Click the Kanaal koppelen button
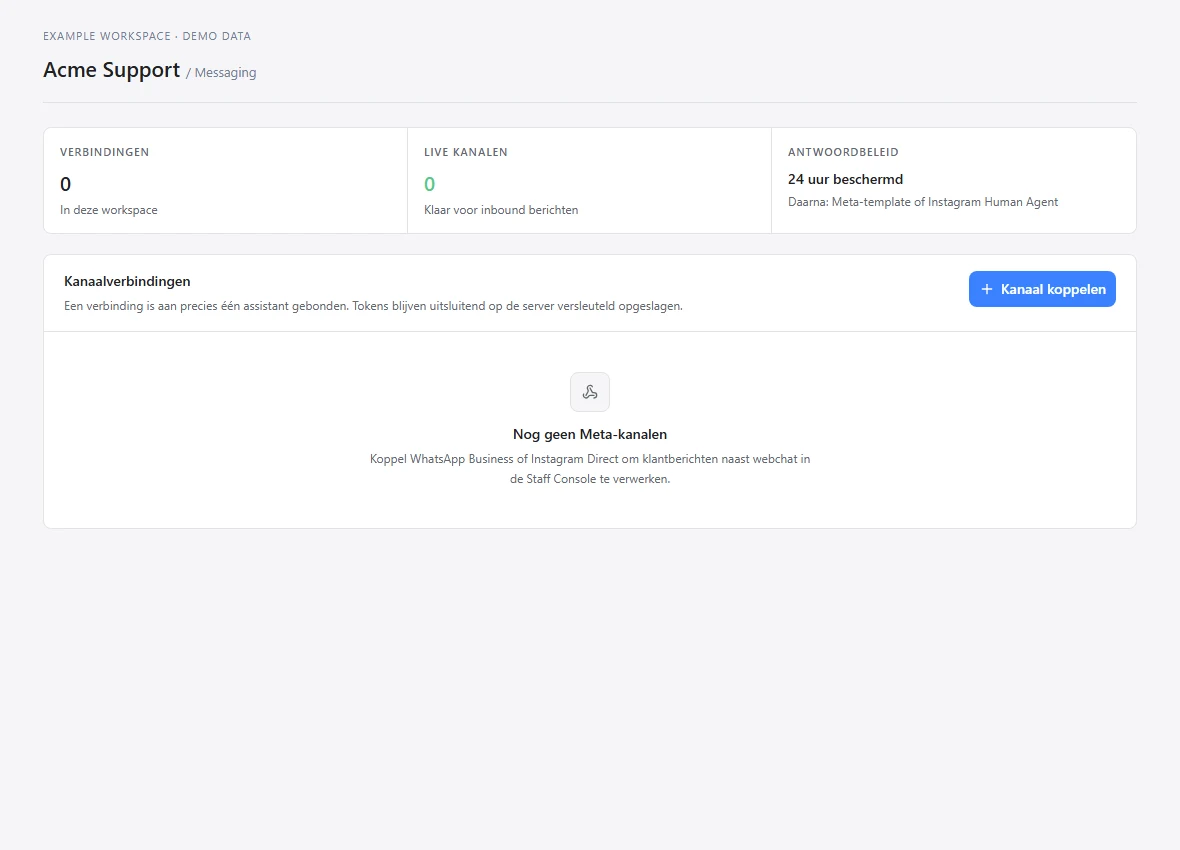1180x850 pixels. tap(1042, 289)
